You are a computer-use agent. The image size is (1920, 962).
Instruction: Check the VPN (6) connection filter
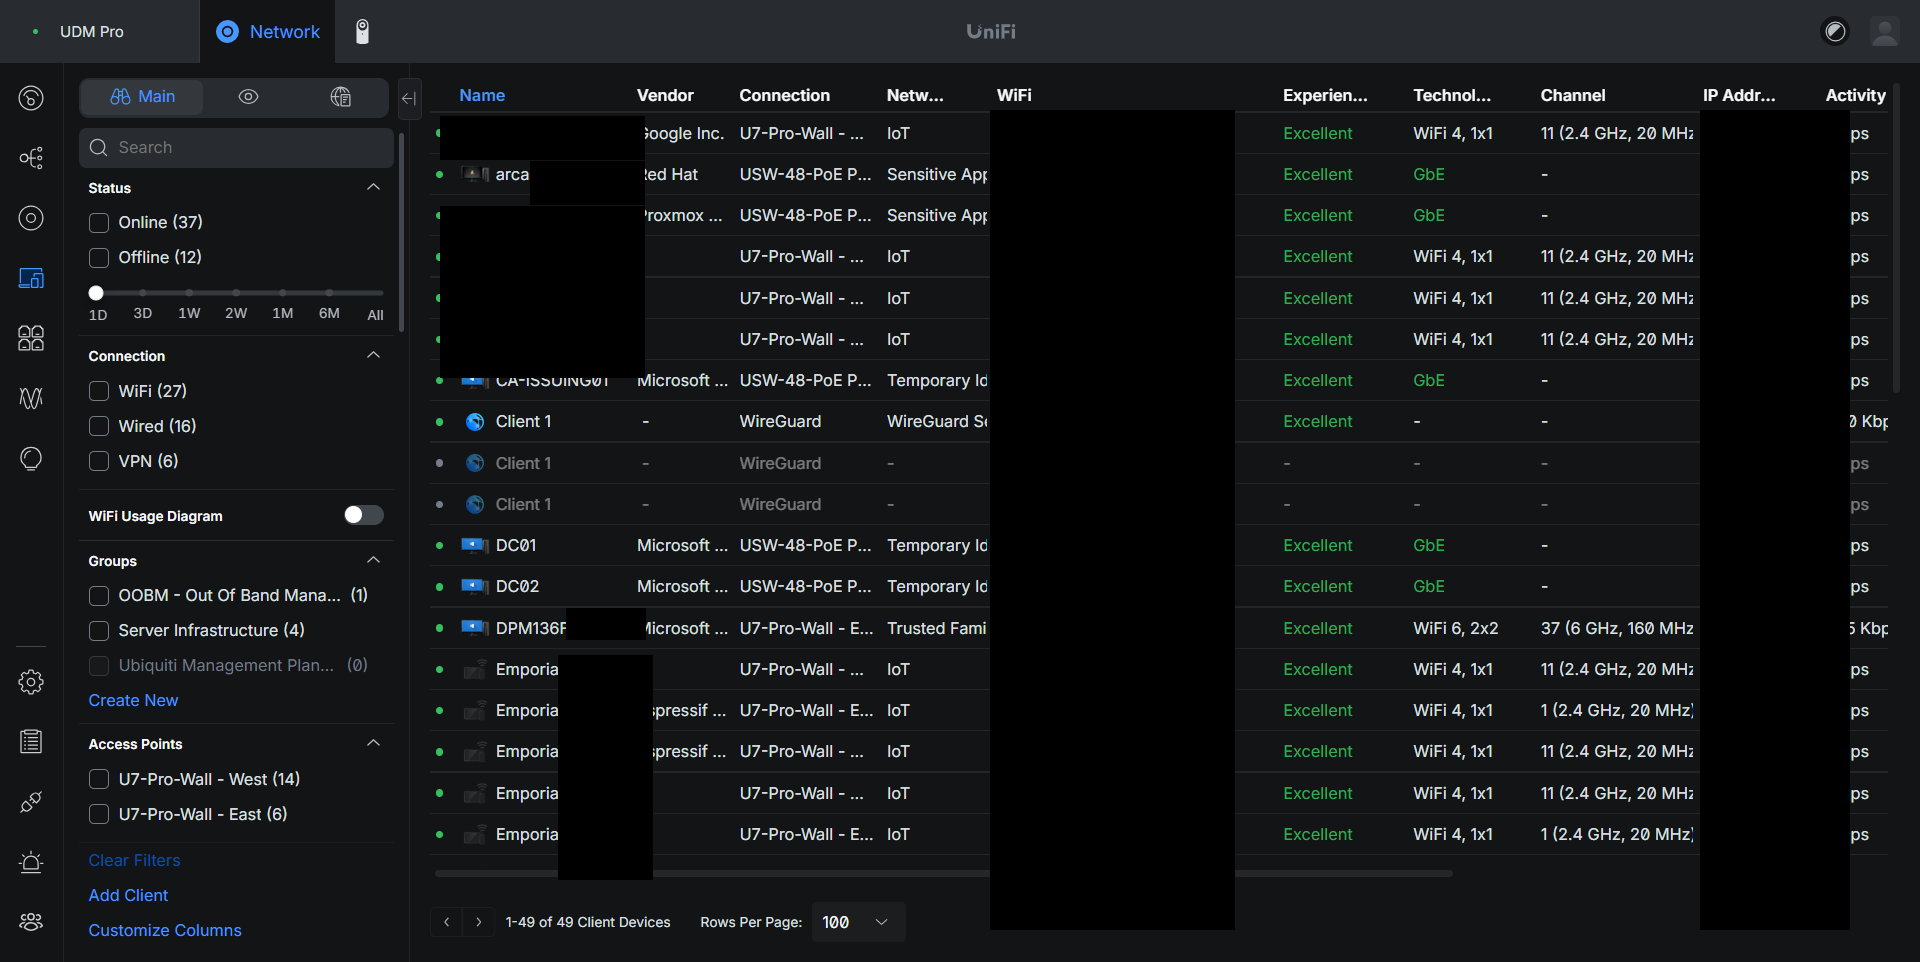[99, 461]
